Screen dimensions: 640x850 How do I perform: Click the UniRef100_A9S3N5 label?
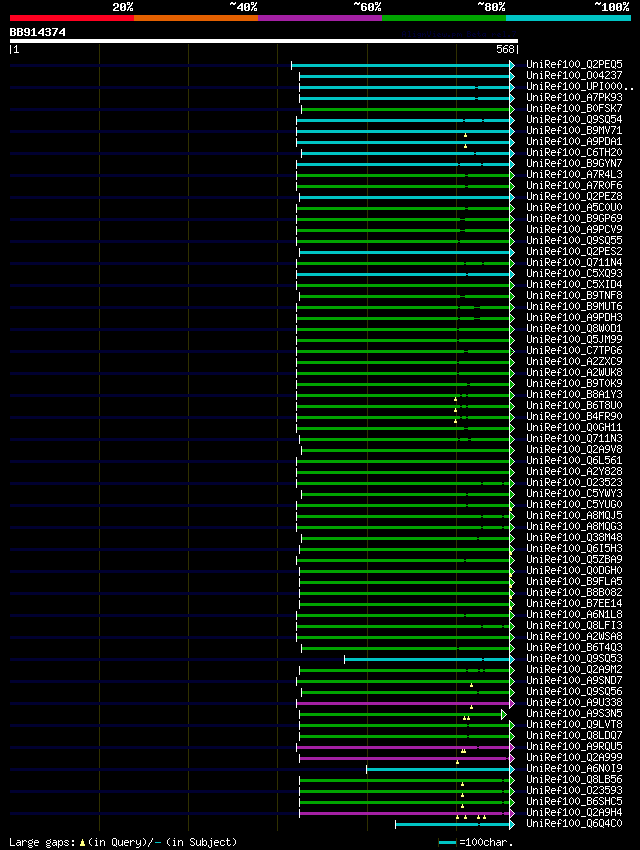[x=574, y=714]
